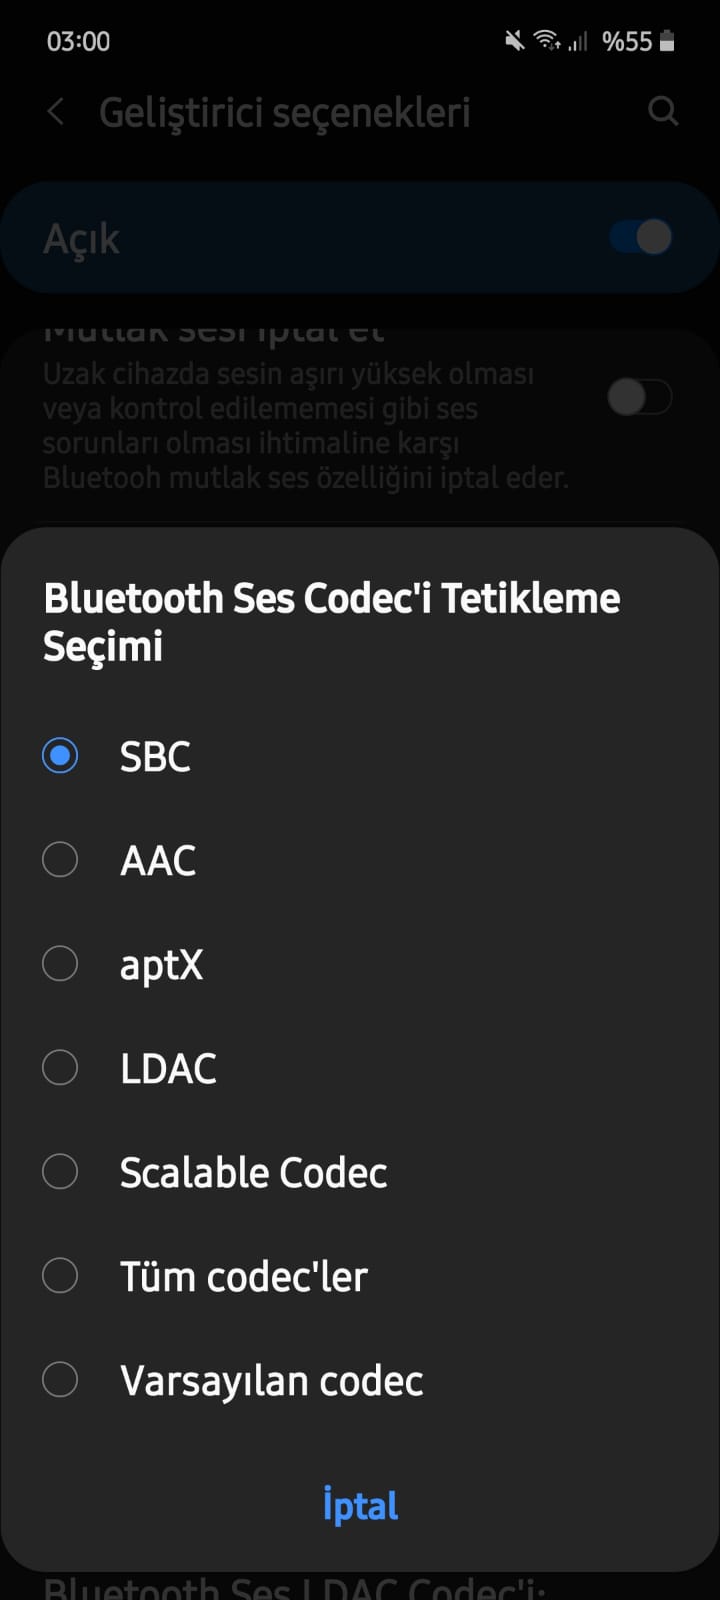
Task: Tap the Bluetooth Ses Codec'i Tetikleme dialog title
Action: (x=332, y=621)
